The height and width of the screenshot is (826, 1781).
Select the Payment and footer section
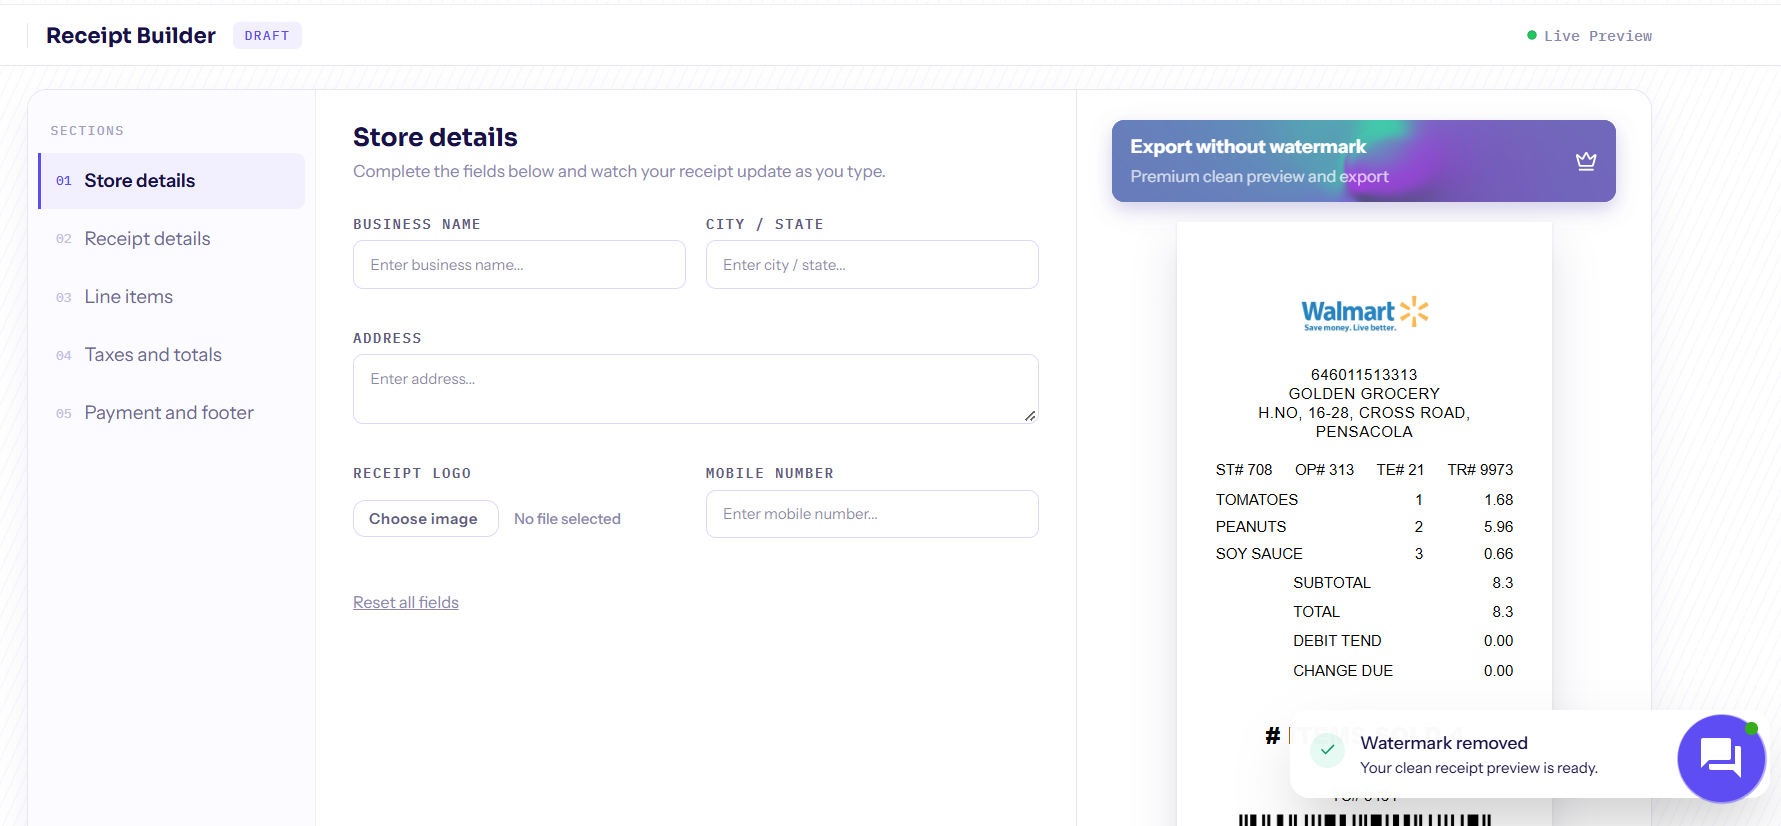pyautogui.click(x=172, y=413)
